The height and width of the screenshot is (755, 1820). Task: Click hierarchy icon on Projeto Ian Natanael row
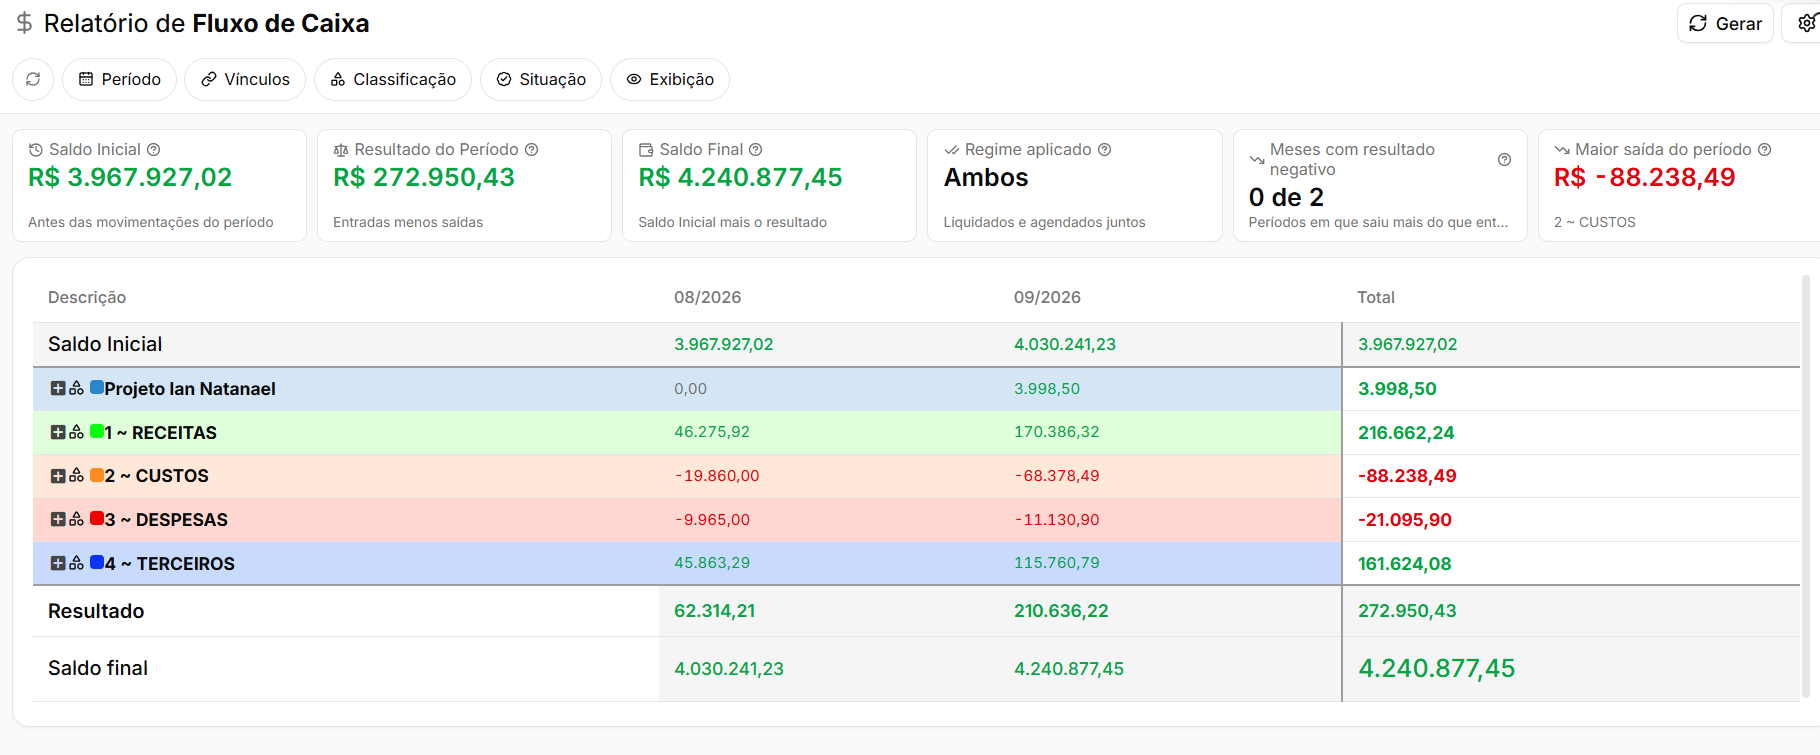76,388
